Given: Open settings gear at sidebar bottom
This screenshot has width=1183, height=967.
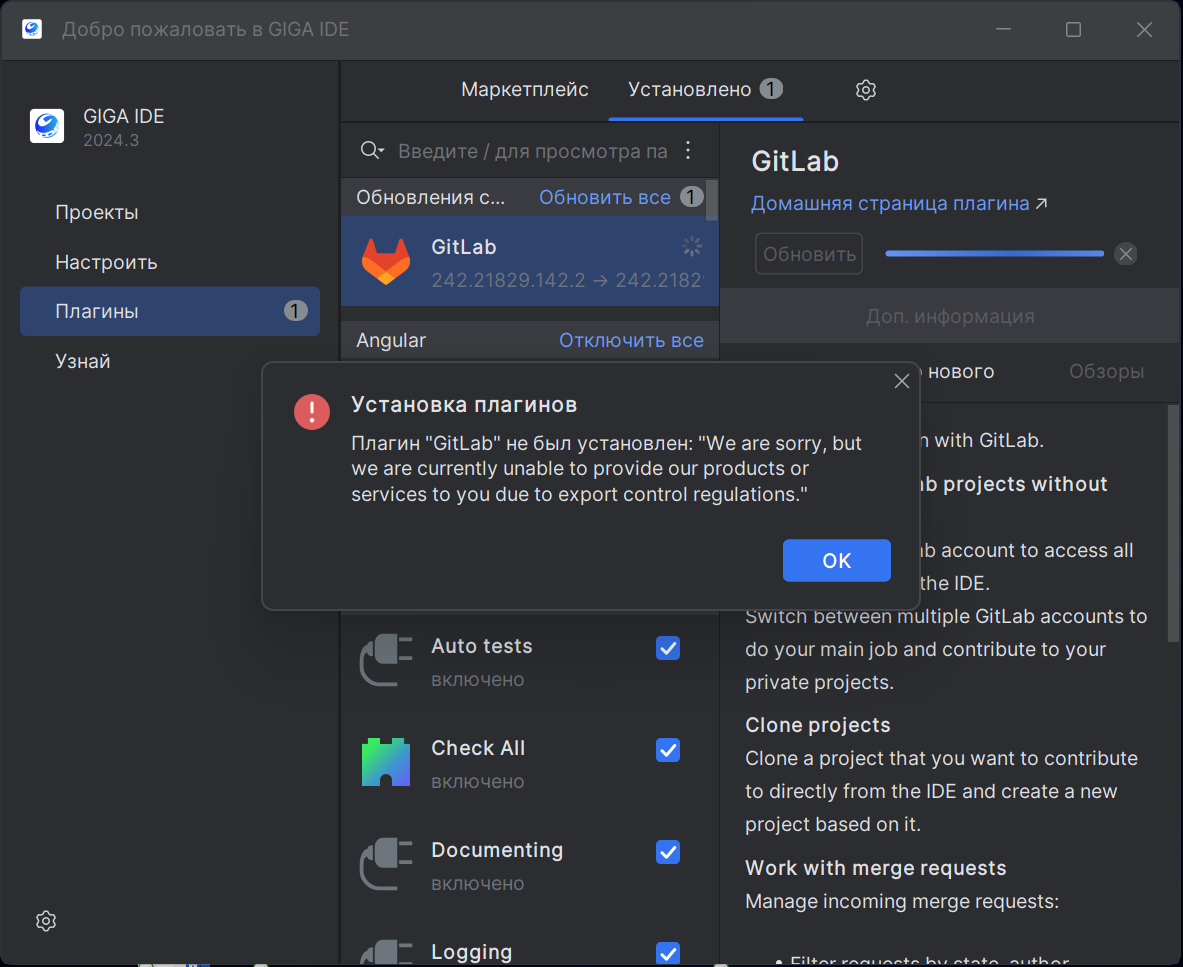Looking at the screenshot, I should pos(46,921).
